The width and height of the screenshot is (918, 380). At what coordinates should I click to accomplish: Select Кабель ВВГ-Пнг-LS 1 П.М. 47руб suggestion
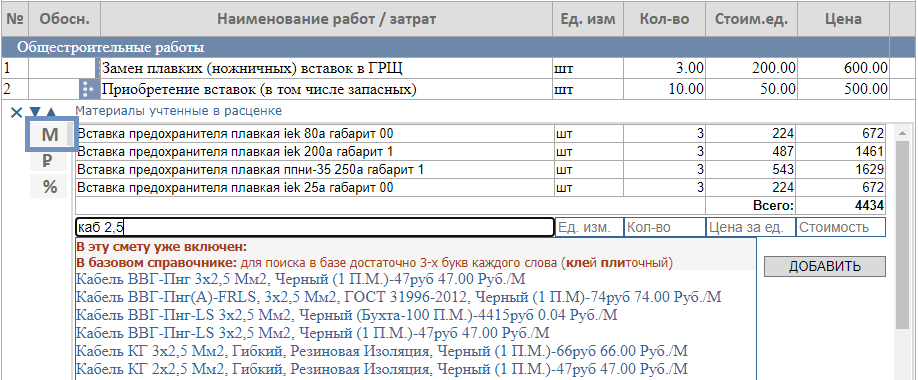point(313,334)
